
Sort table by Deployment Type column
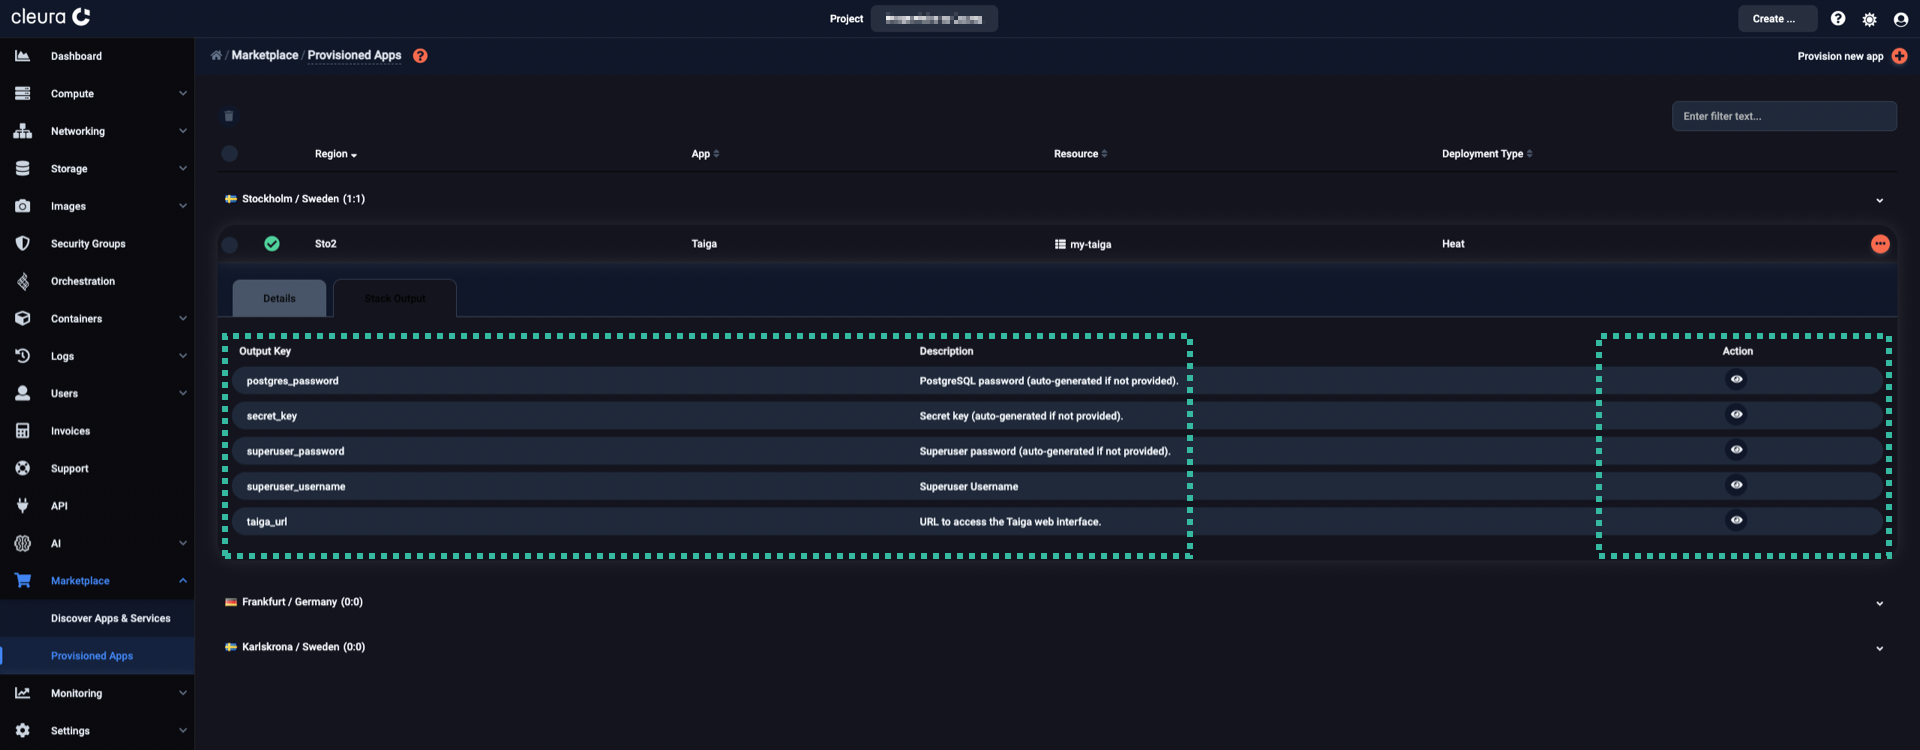coord(1487,154)
